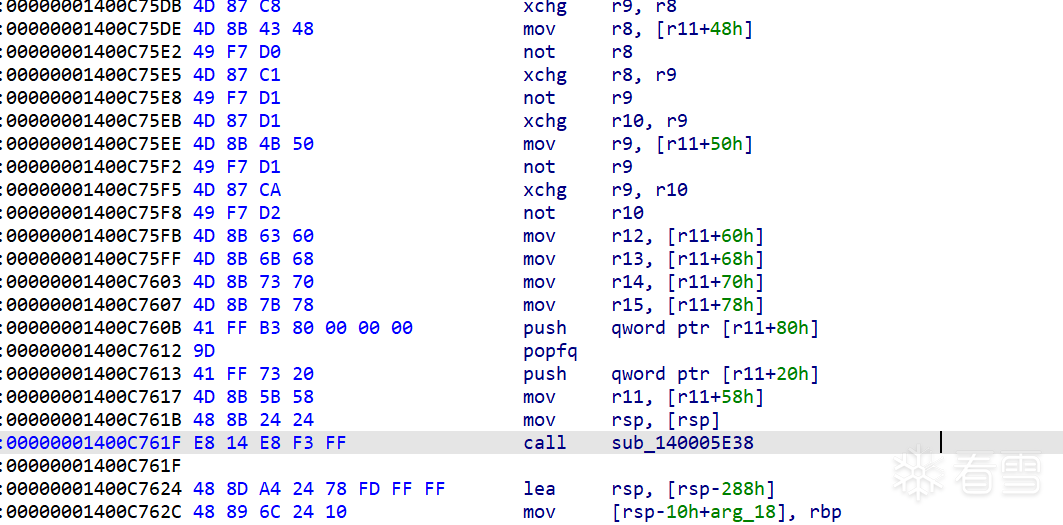Screen dimensions: 1063x525
Task: Click opcode bytes 4D 8B 4B 50
Action: coord(253,144)
